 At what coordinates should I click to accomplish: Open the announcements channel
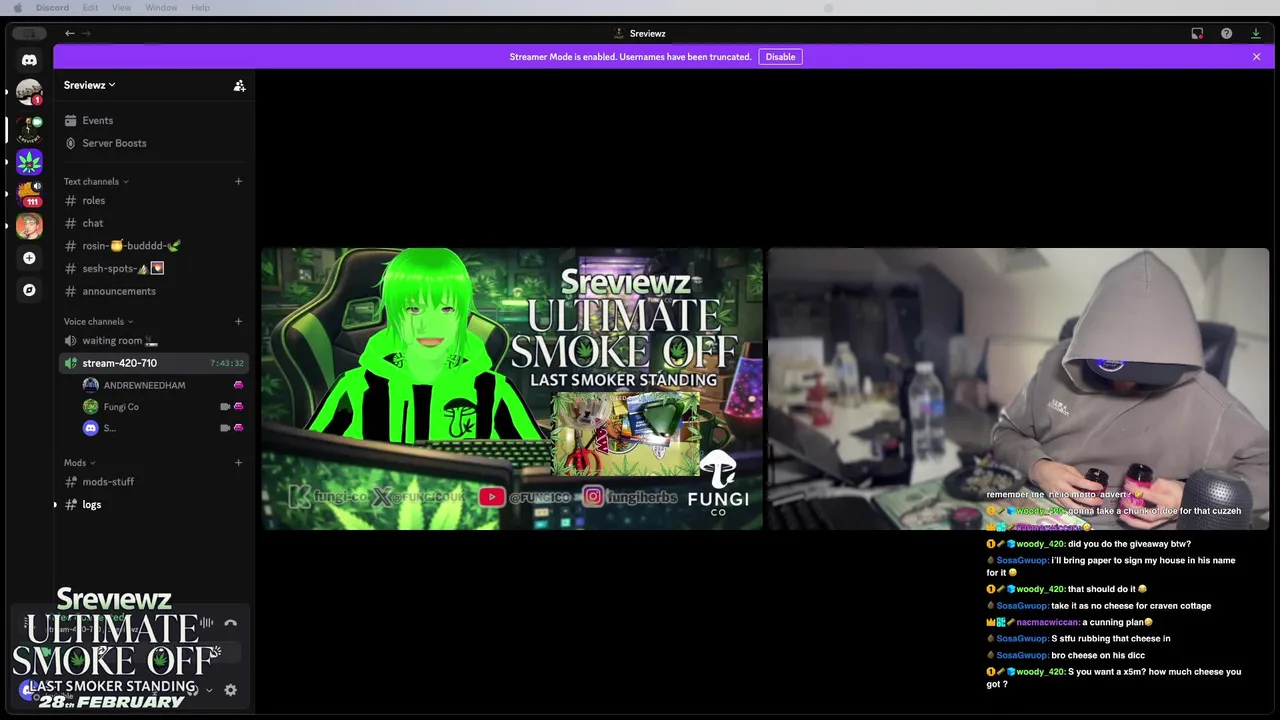tap(152, 291)
